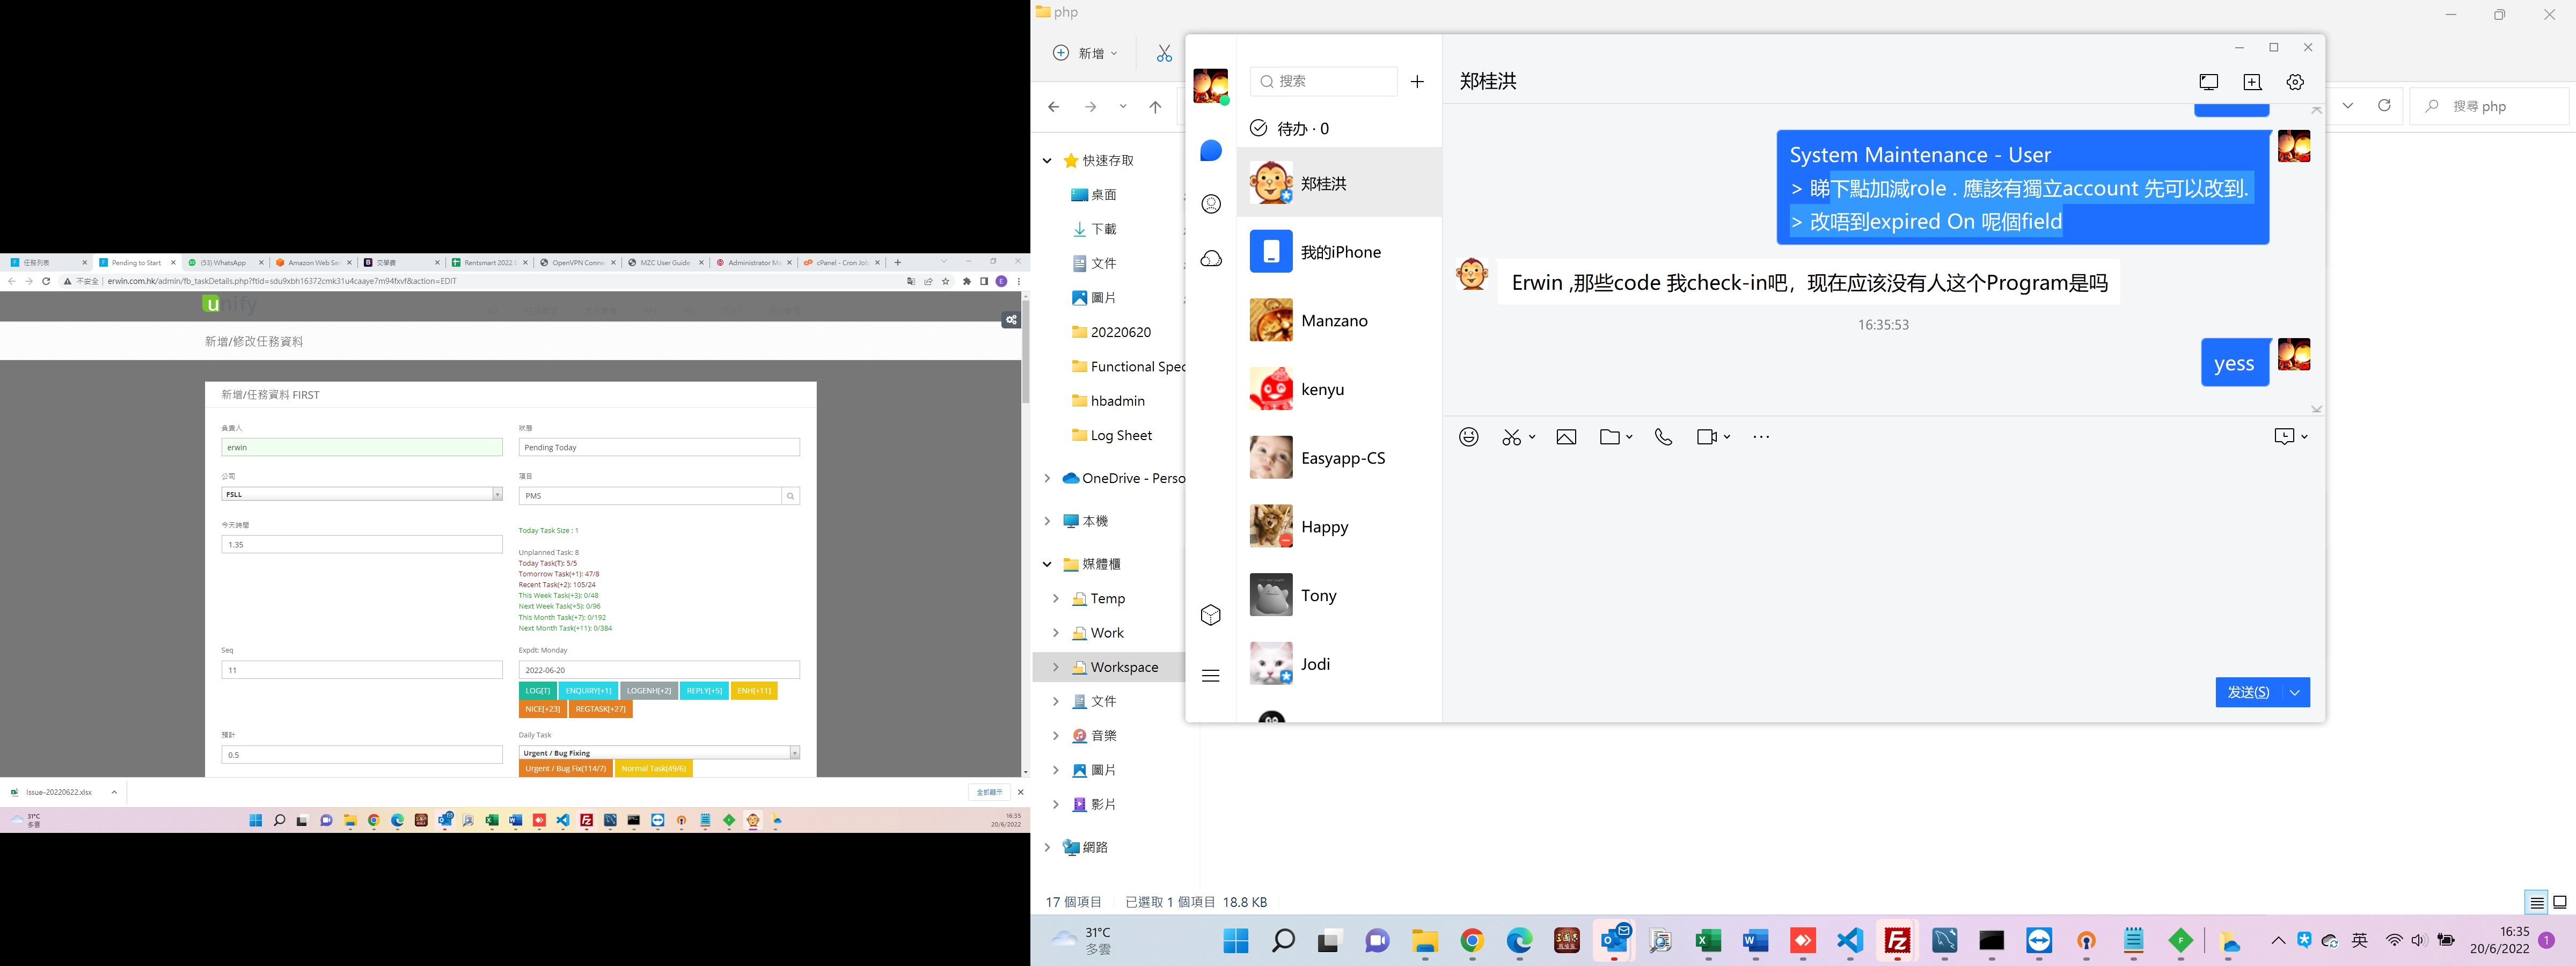
Task: Expand the 網路 tree node
Action: coord(1047,847)
